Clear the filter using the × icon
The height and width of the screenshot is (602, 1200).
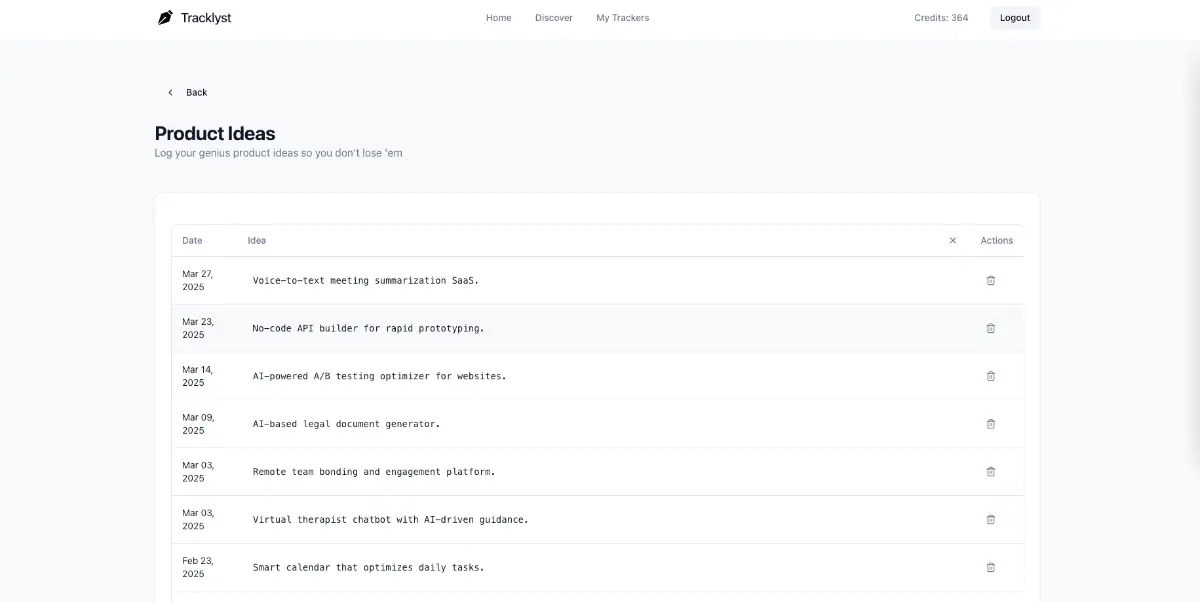point(953,240)
